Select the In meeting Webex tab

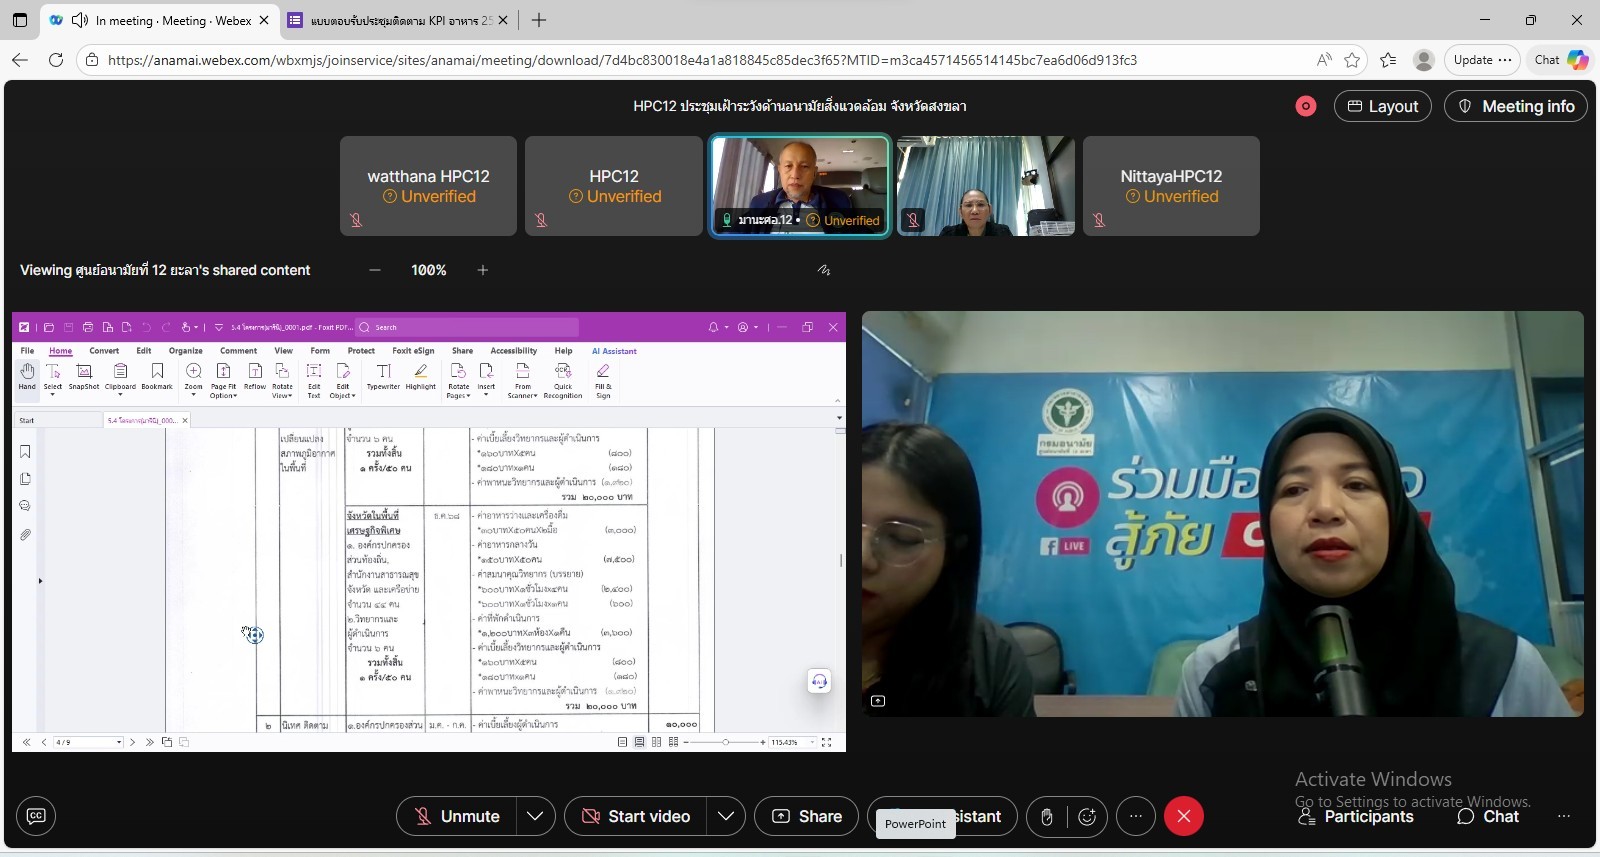[x=160, y=20]
